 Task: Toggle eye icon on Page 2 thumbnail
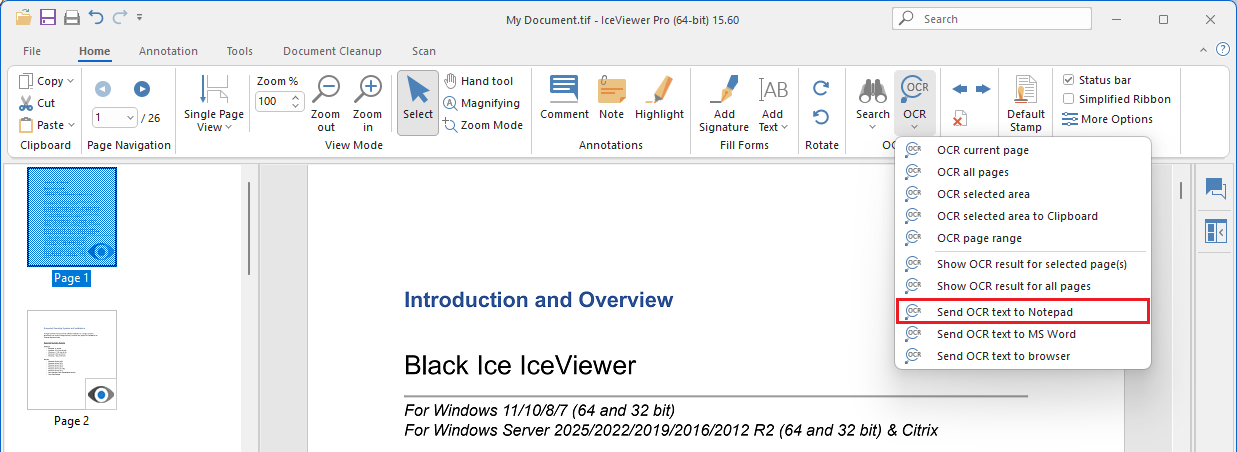101,394
